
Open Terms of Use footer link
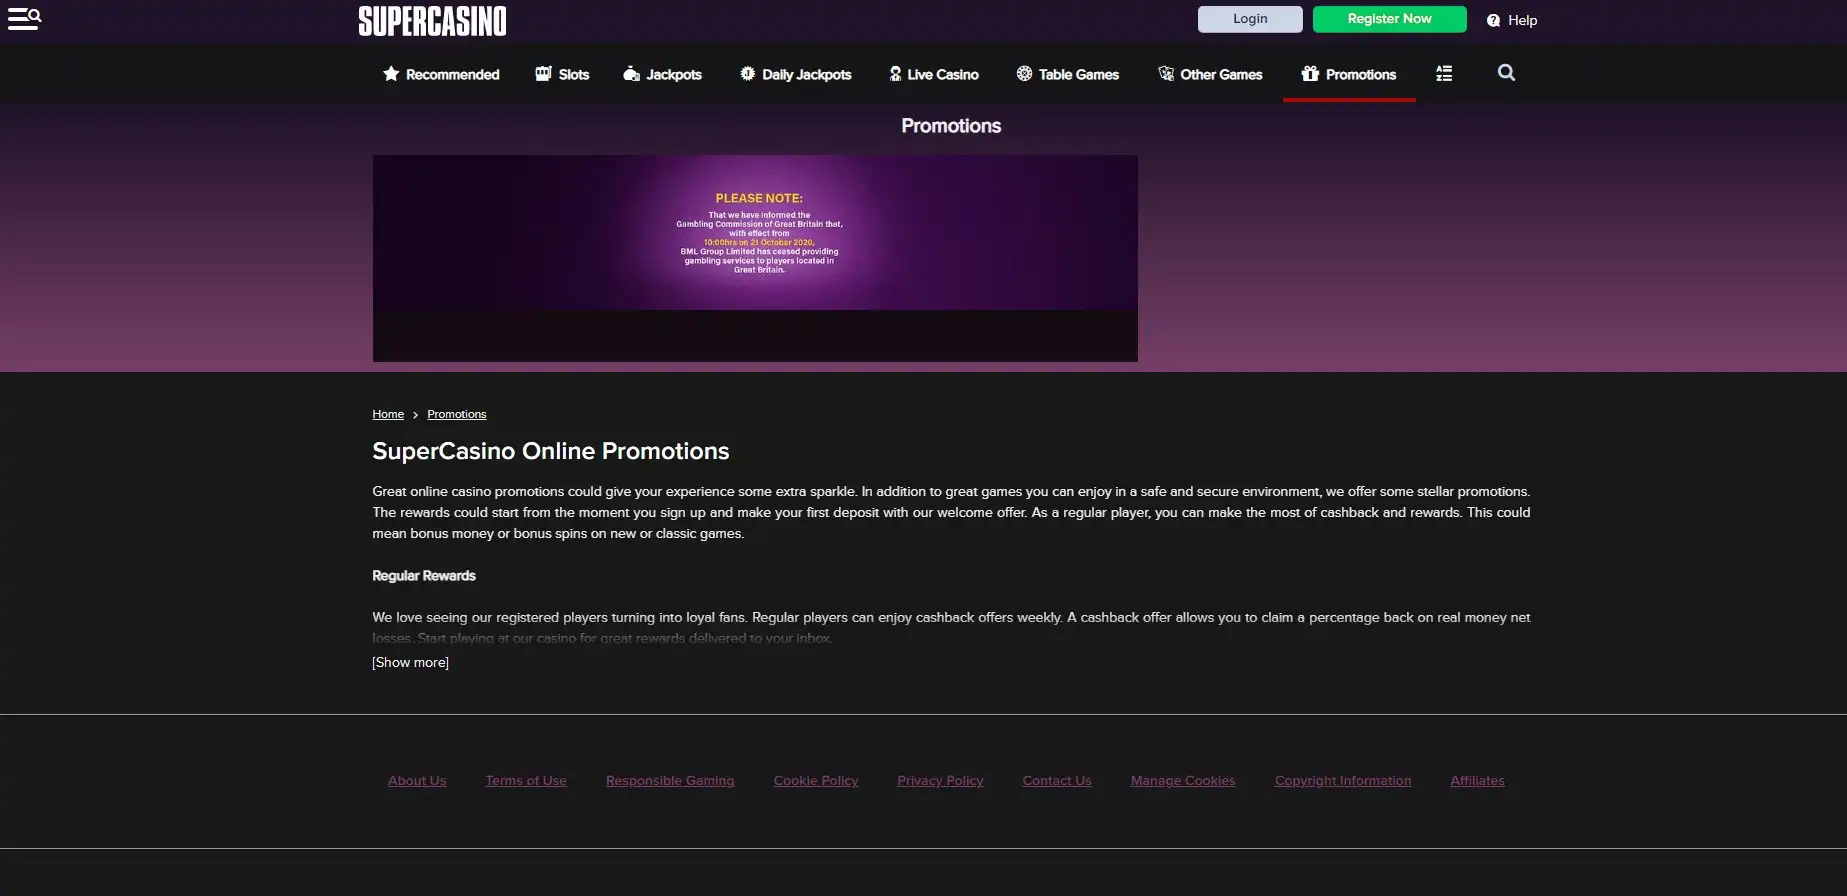pos(526,781)
